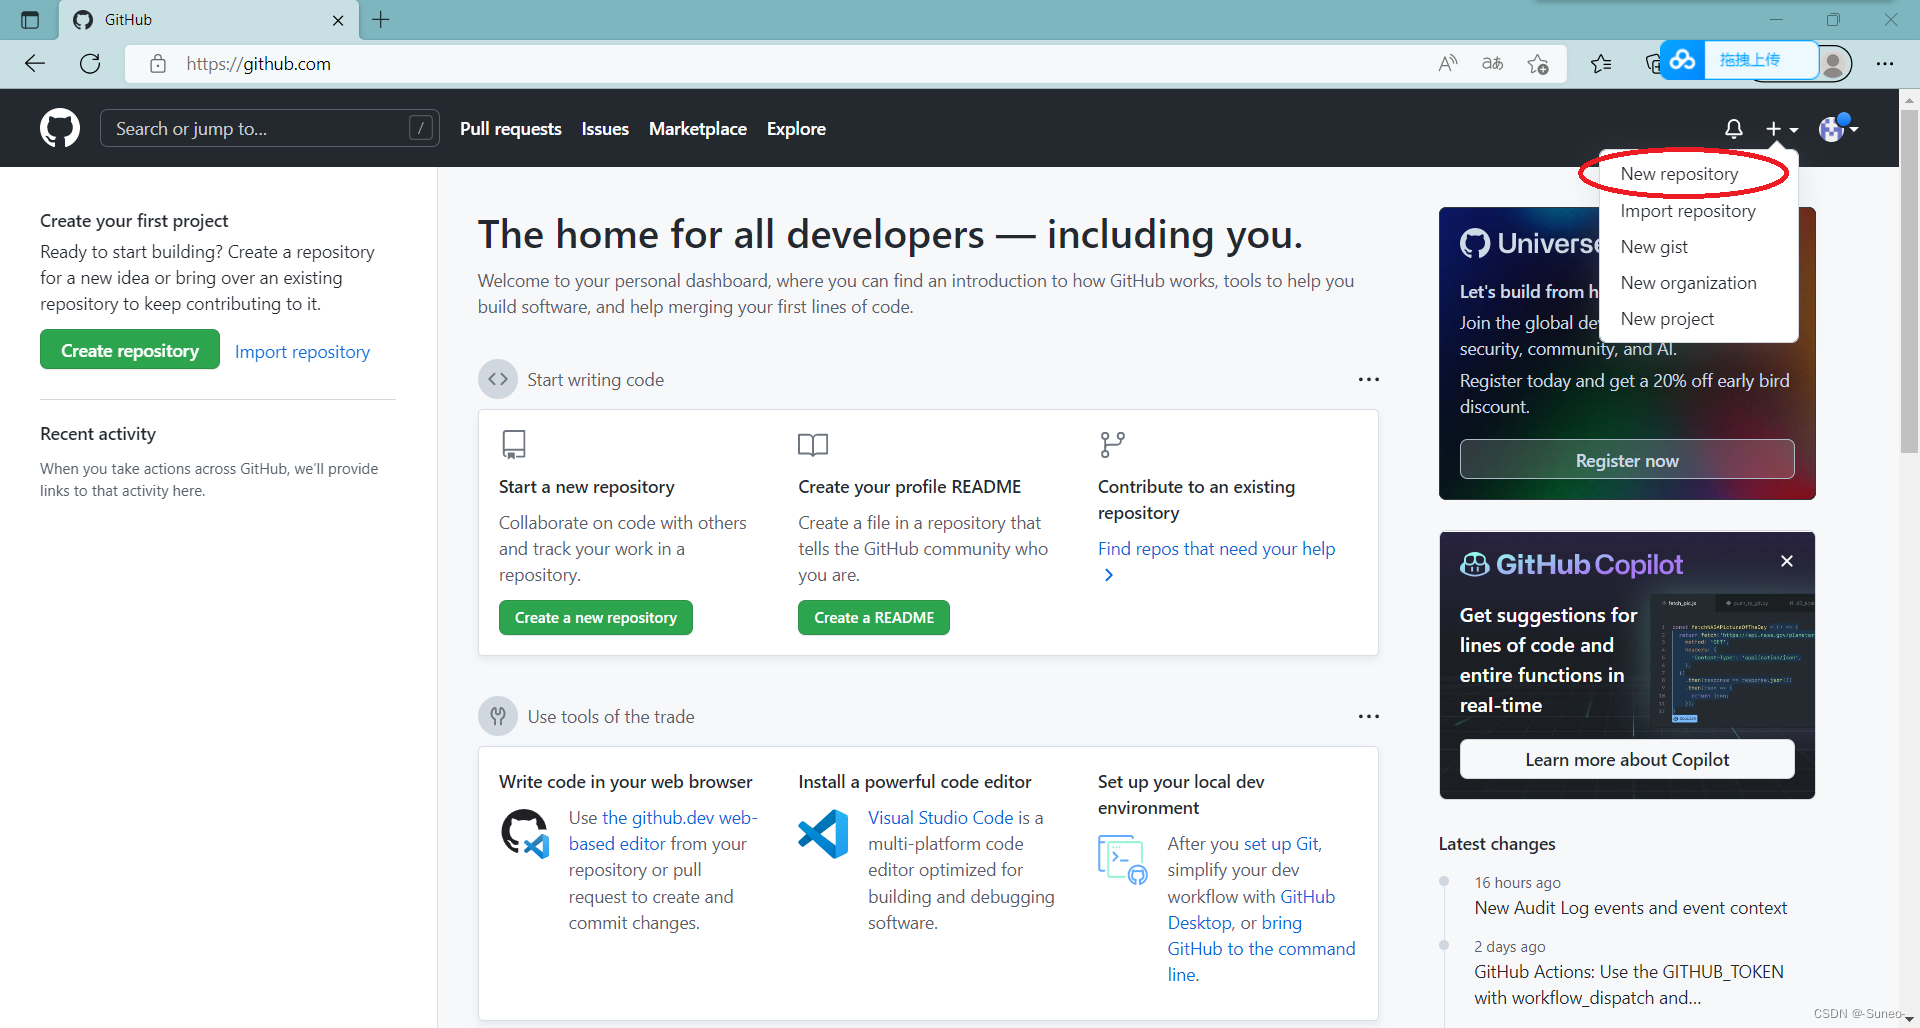Click the GitHub Copilot logo icon
Viewport: 1920px width, 1028px height.
[x=1475, y=565]
